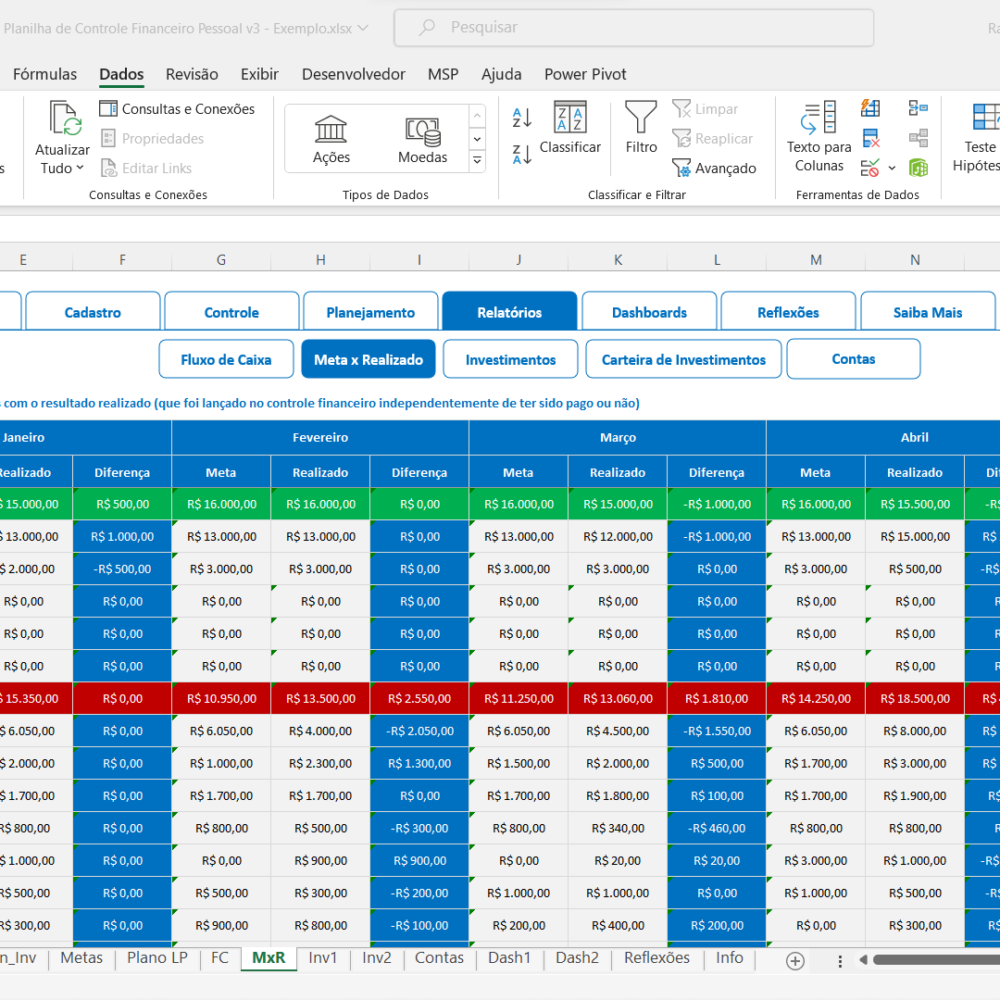The width and height of the screenshot is (1000, 1000).
Task: Click the Data Validation icon
Action: tap(870, 168)
